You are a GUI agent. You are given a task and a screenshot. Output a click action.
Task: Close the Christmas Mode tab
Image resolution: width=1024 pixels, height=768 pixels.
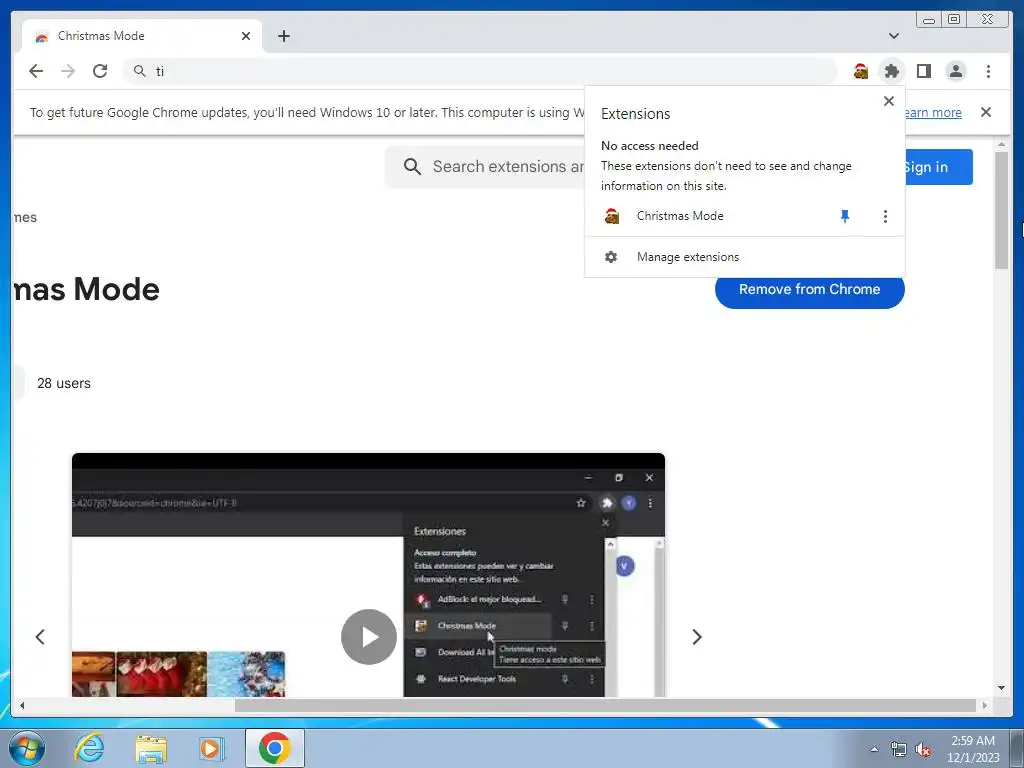click(246, 36)
